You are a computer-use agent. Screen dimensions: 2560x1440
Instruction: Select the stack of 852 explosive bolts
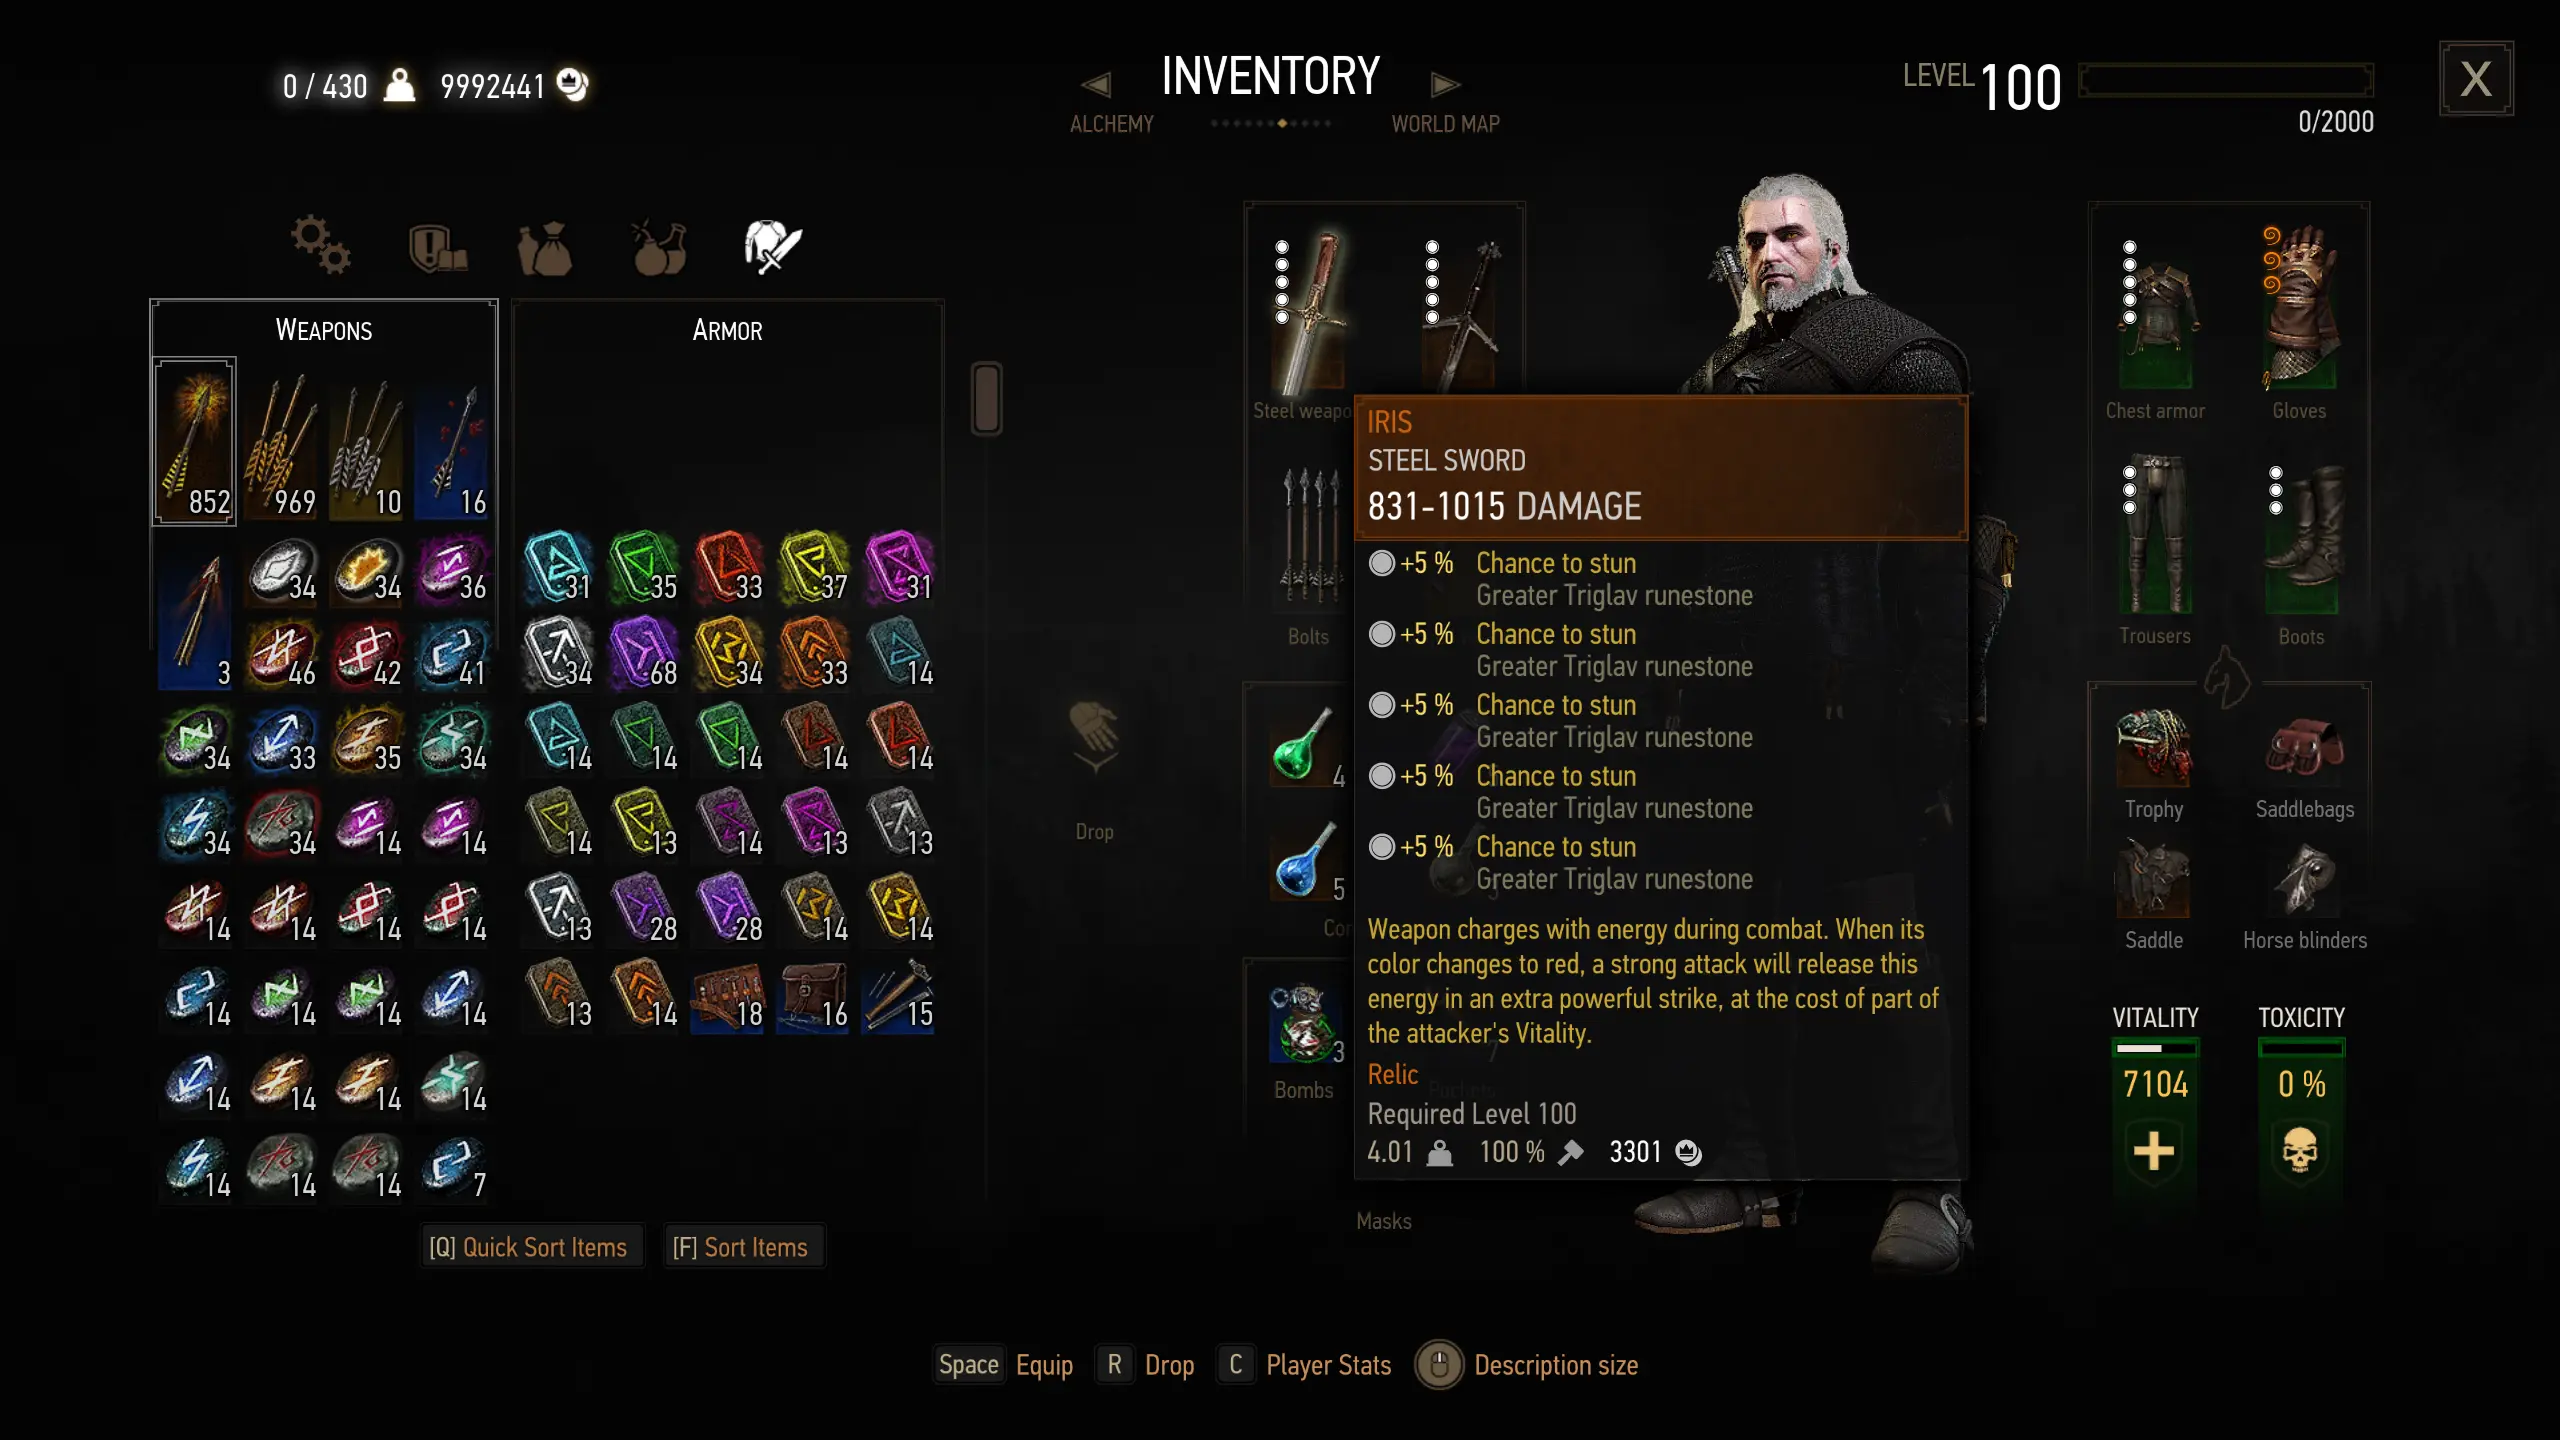click(x=195, y=441)
